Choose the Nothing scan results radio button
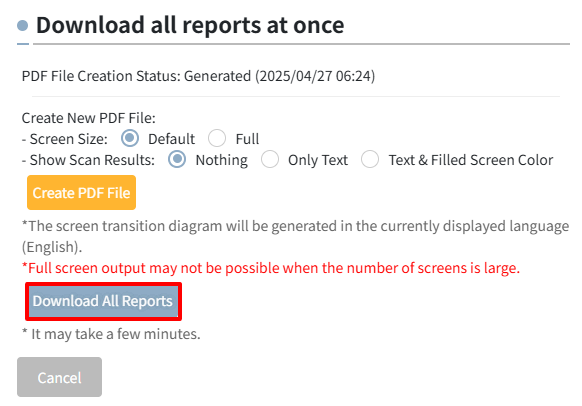The height and width of the screenshot is (406, 582). (x=177, y=160)
